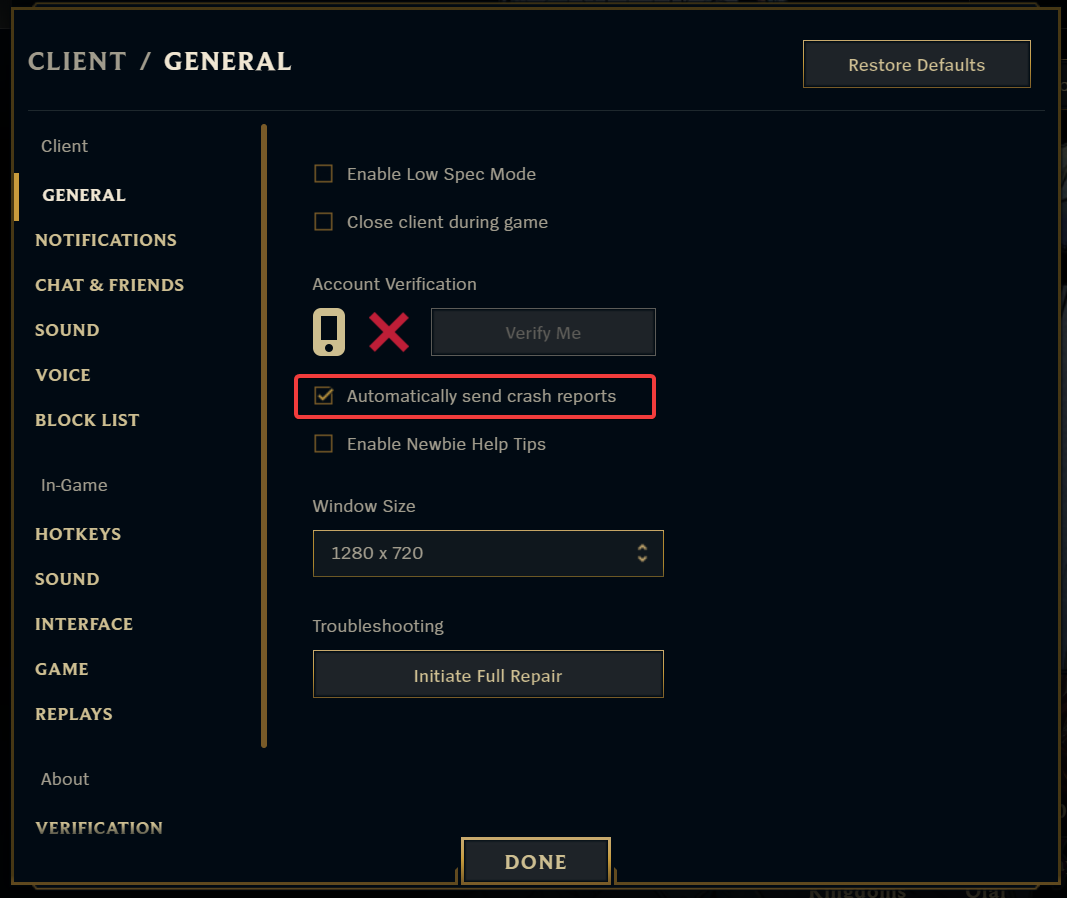Click Initiate Full Repair button
This screenshot has width=1067, height=898.
[488, 674]
